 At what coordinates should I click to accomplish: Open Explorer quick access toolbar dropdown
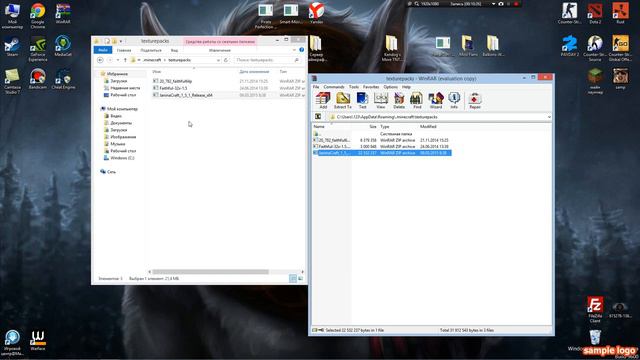click(121, 41)
